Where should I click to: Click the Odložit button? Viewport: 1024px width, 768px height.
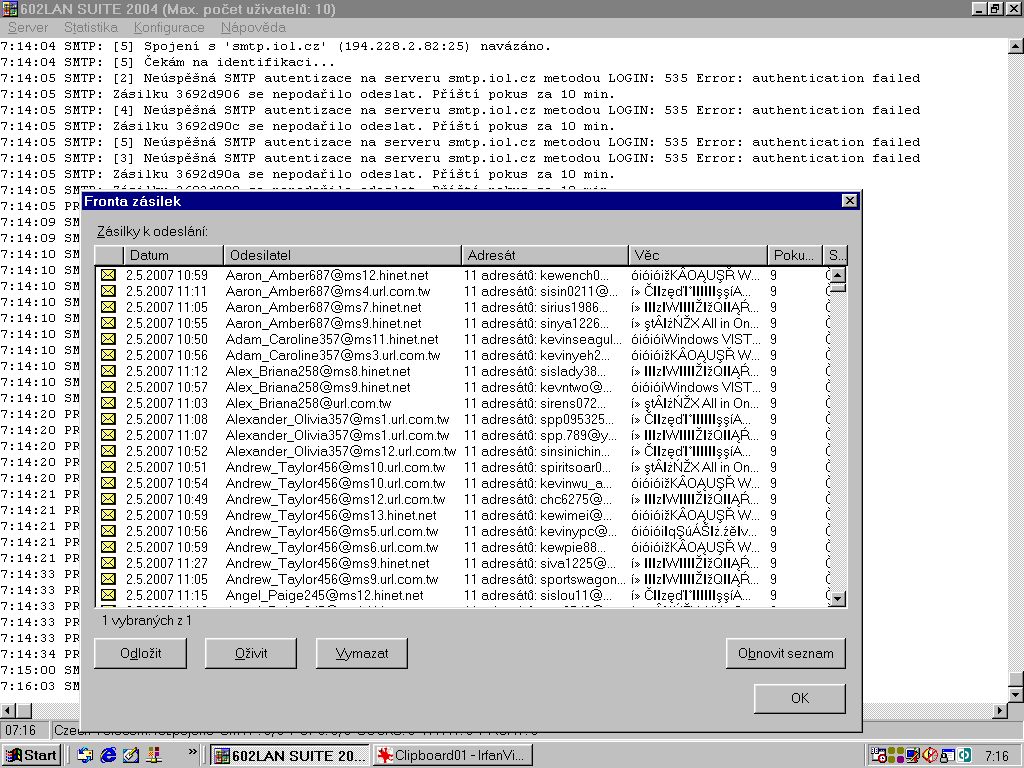[x=140, y=653]
